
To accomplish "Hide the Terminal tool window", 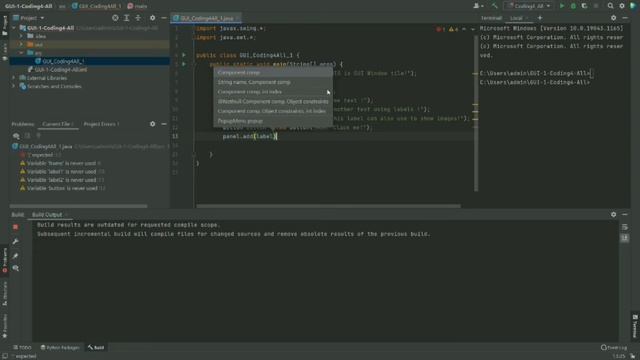I will tap(625, 18).
